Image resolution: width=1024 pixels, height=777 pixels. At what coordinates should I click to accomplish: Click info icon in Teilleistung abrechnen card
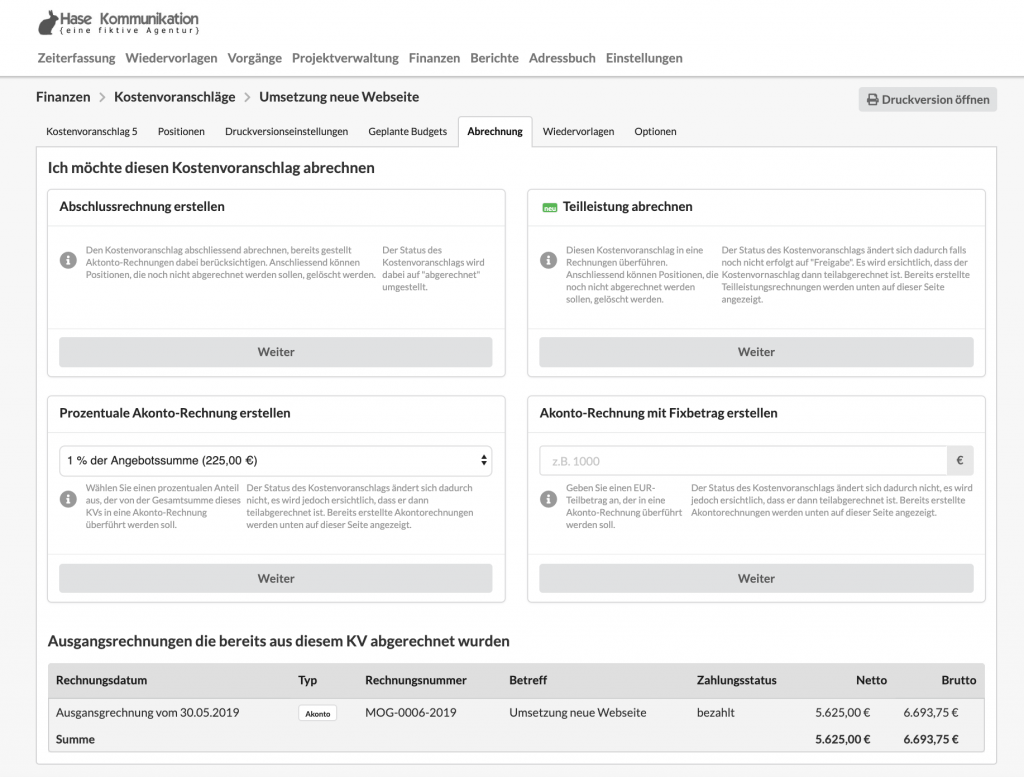pos(549,260)
